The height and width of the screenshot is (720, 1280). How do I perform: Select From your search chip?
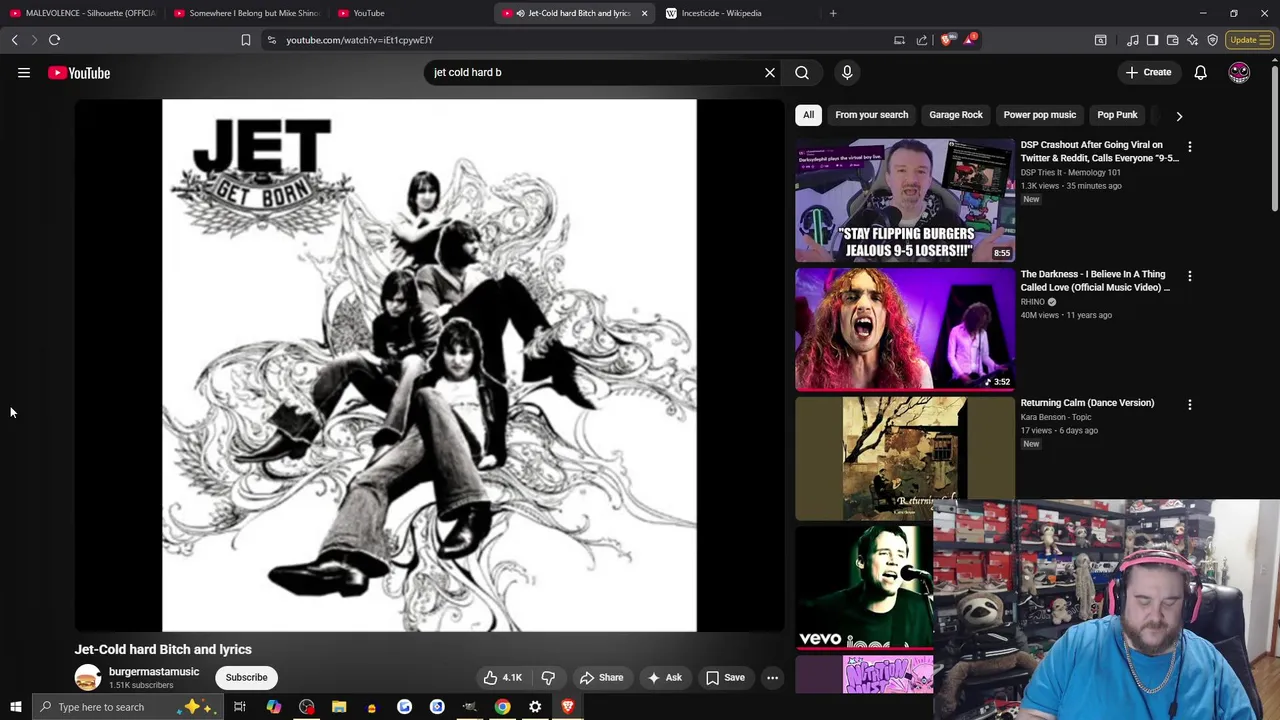[872, 115]
